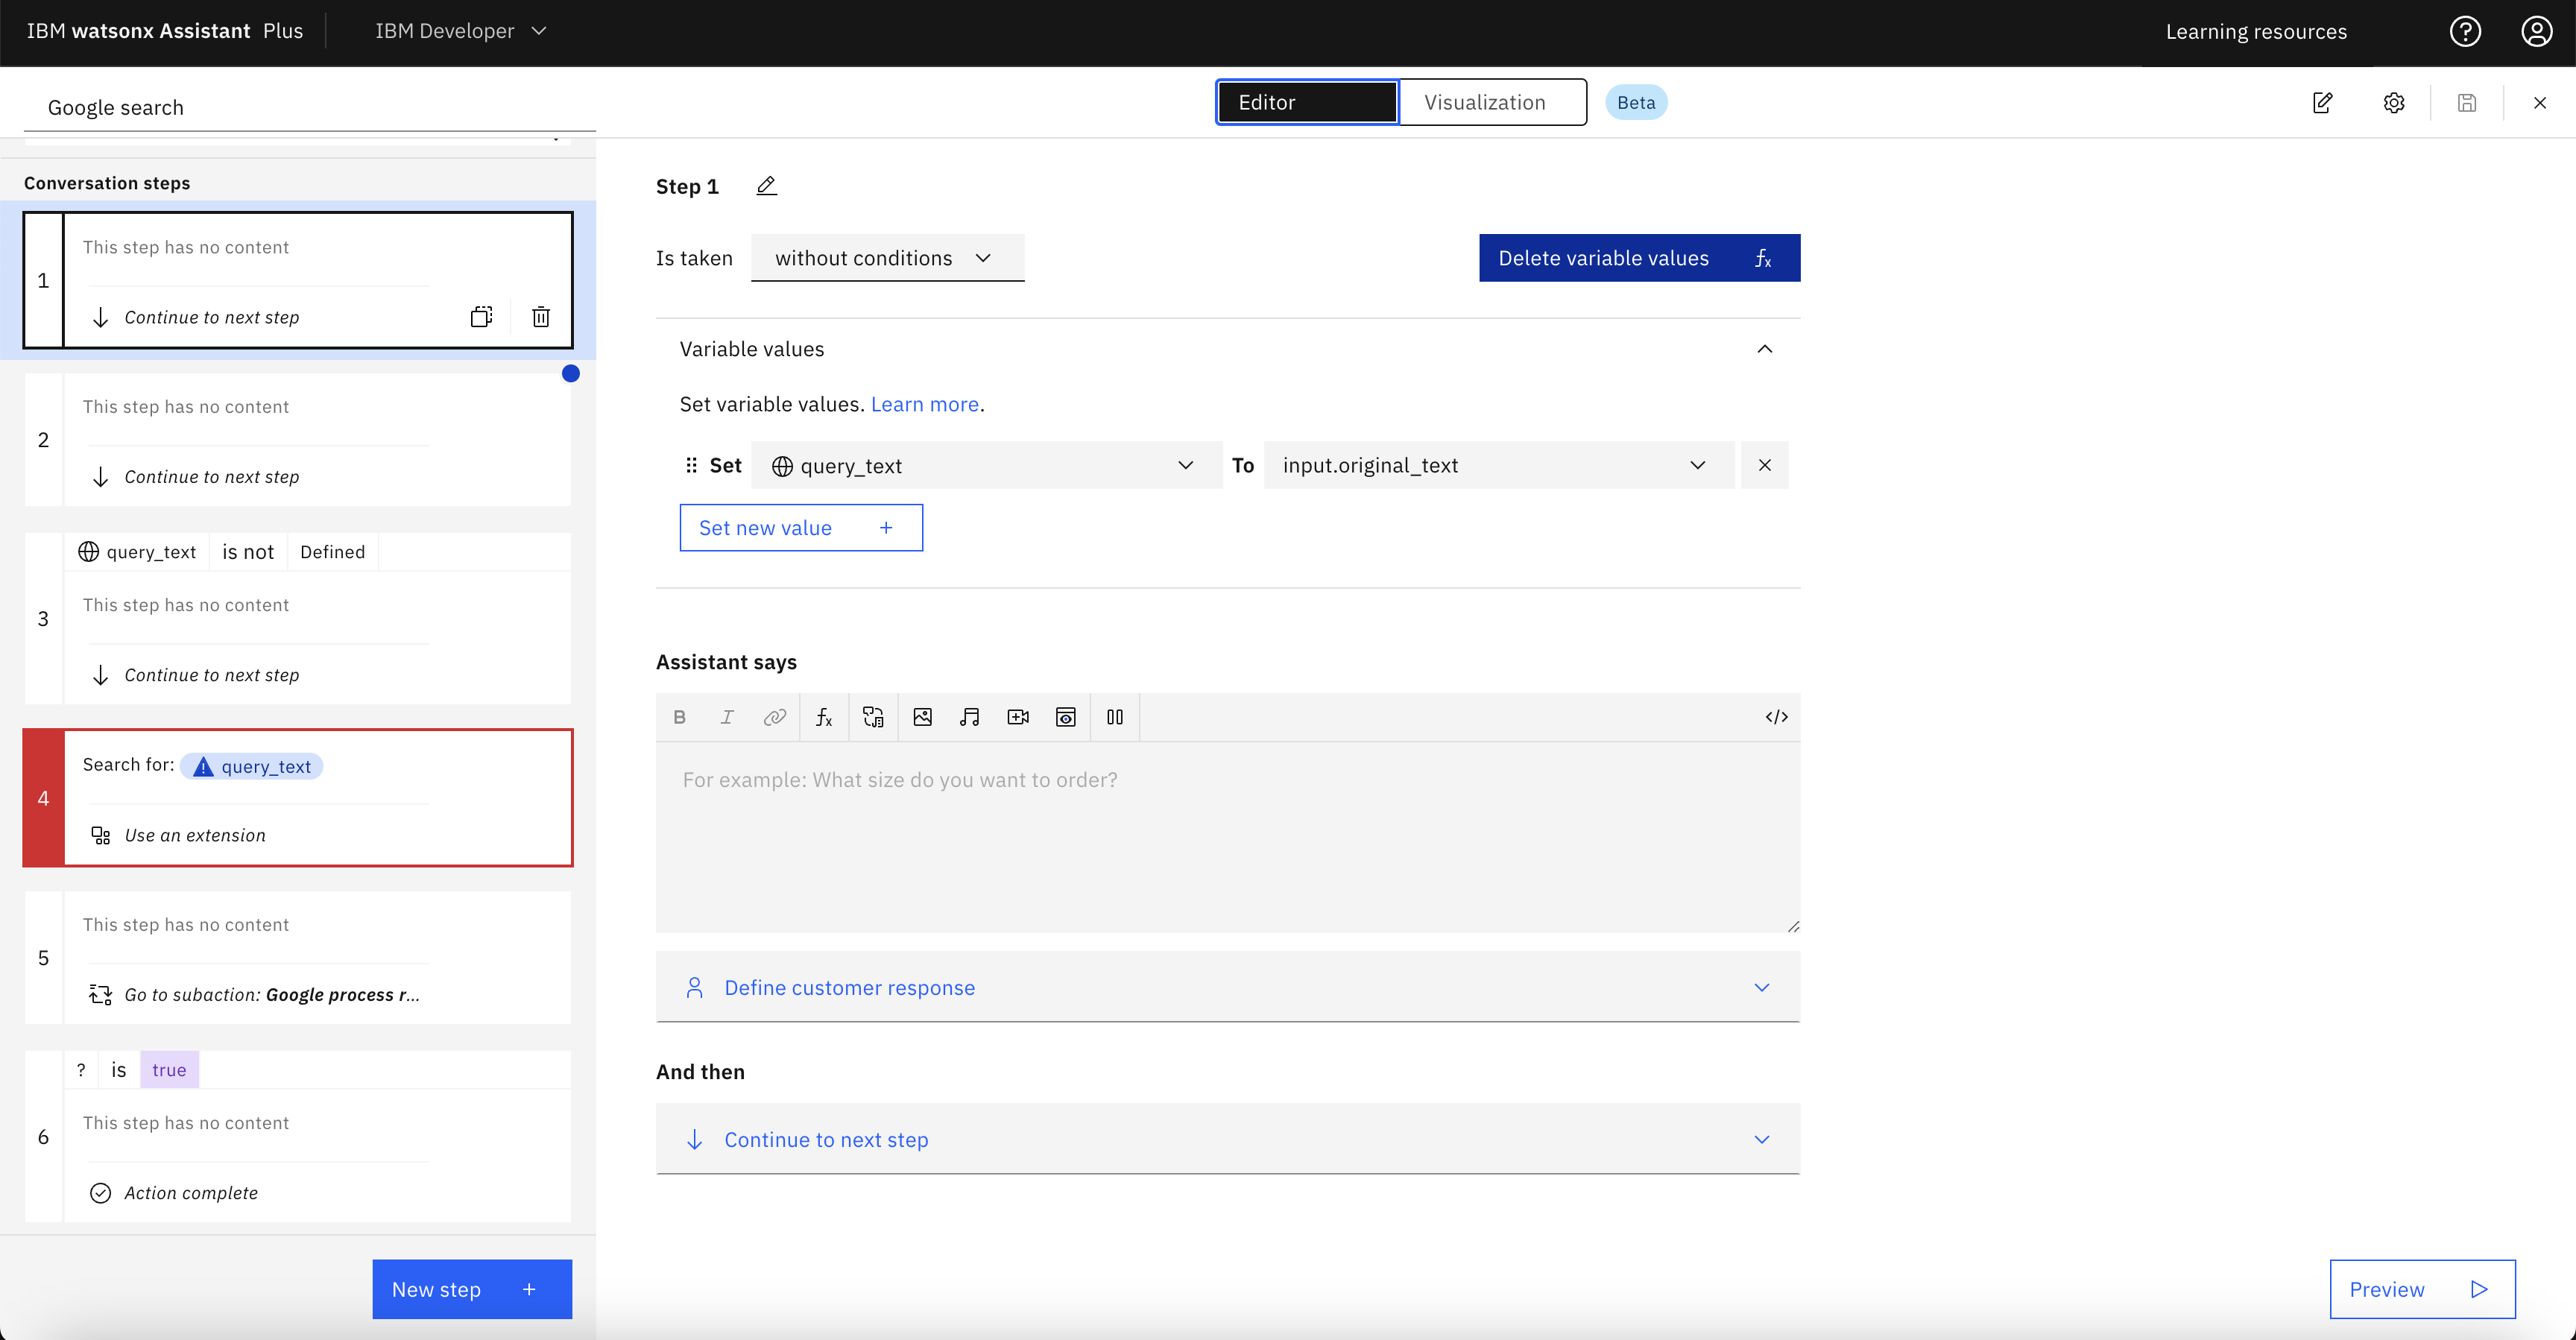Switch to the Editor tab
2576x1340 pixels.
point(1307,102)
